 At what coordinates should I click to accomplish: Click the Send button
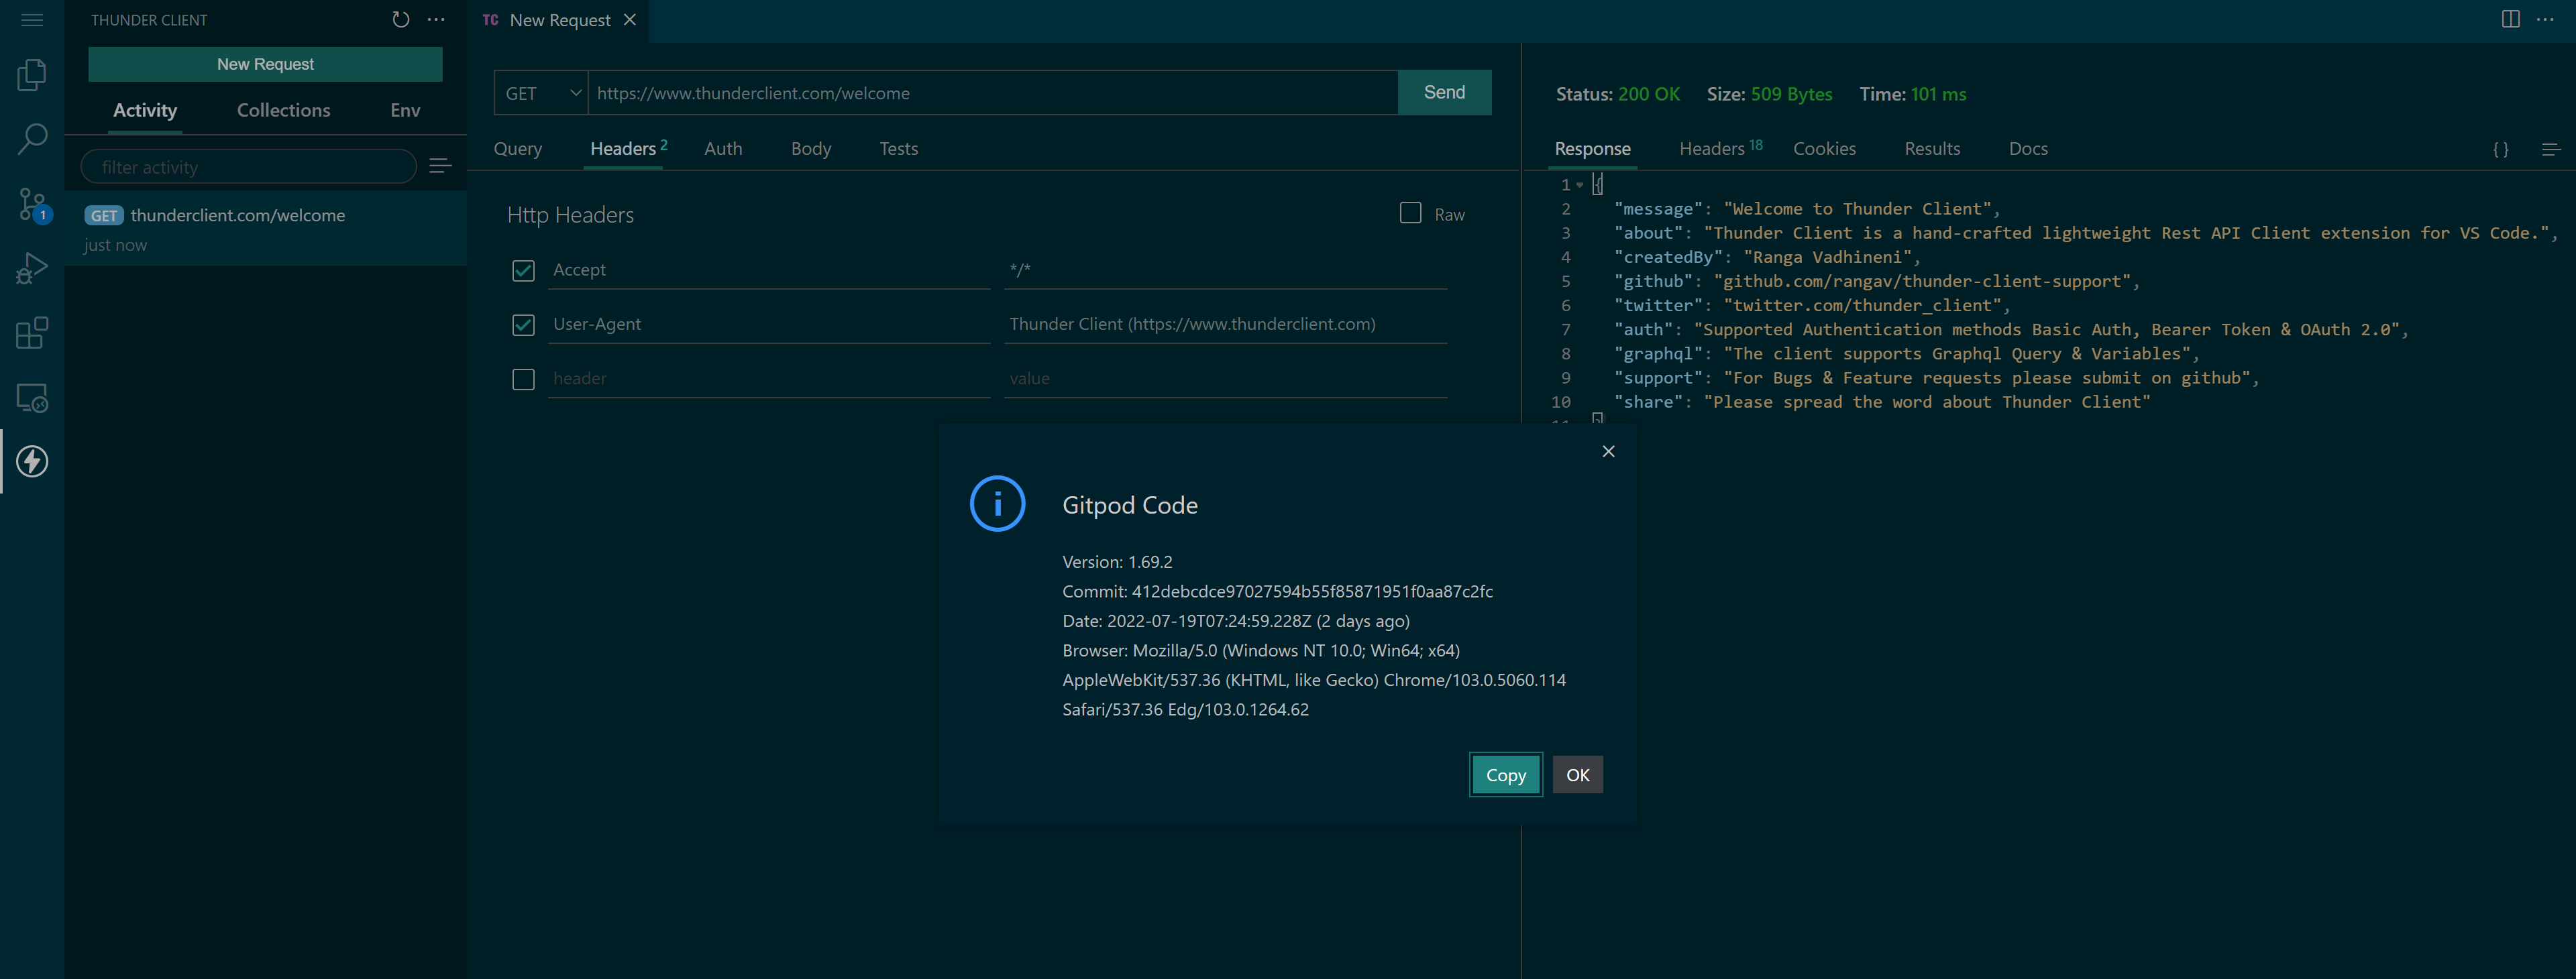pyautogui.click(x=1443, y=92)
